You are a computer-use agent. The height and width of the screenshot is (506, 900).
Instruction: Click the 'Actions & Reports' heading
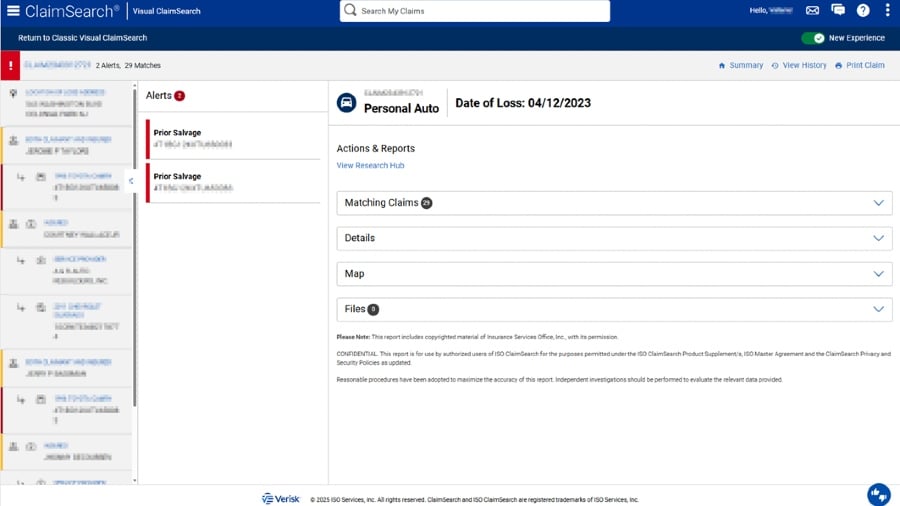coord(375,149)
